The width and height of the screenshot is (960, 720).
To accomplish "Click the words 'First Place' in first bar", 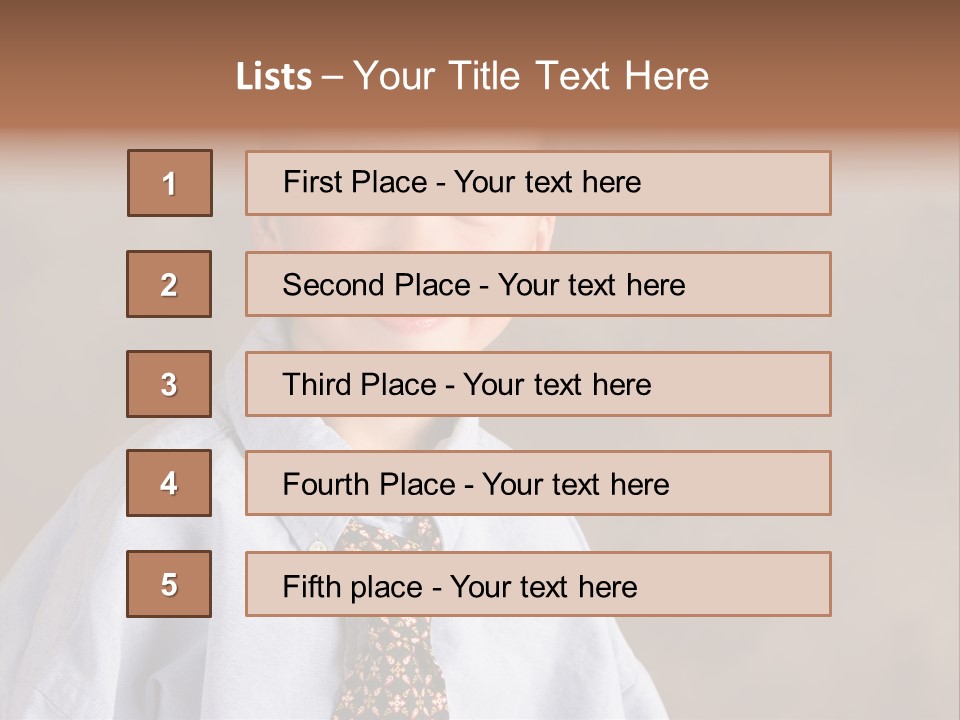I will coord(355,182).
